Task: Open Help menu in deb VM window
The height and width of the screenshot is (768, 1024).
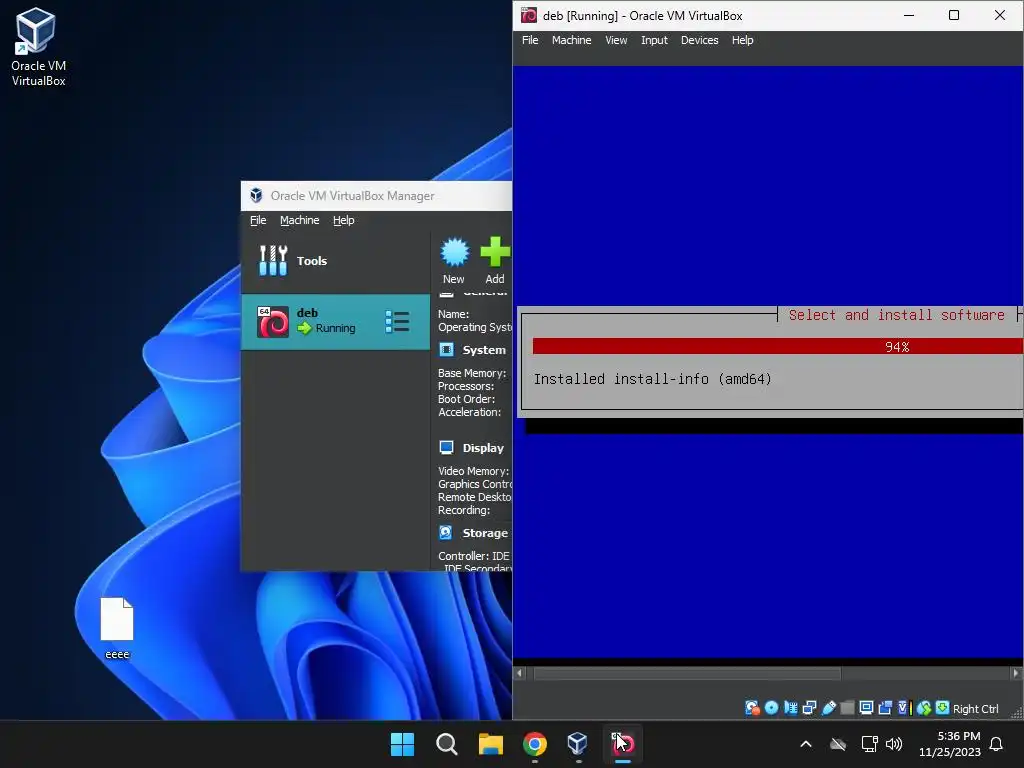Action: [x=743, y=40]
